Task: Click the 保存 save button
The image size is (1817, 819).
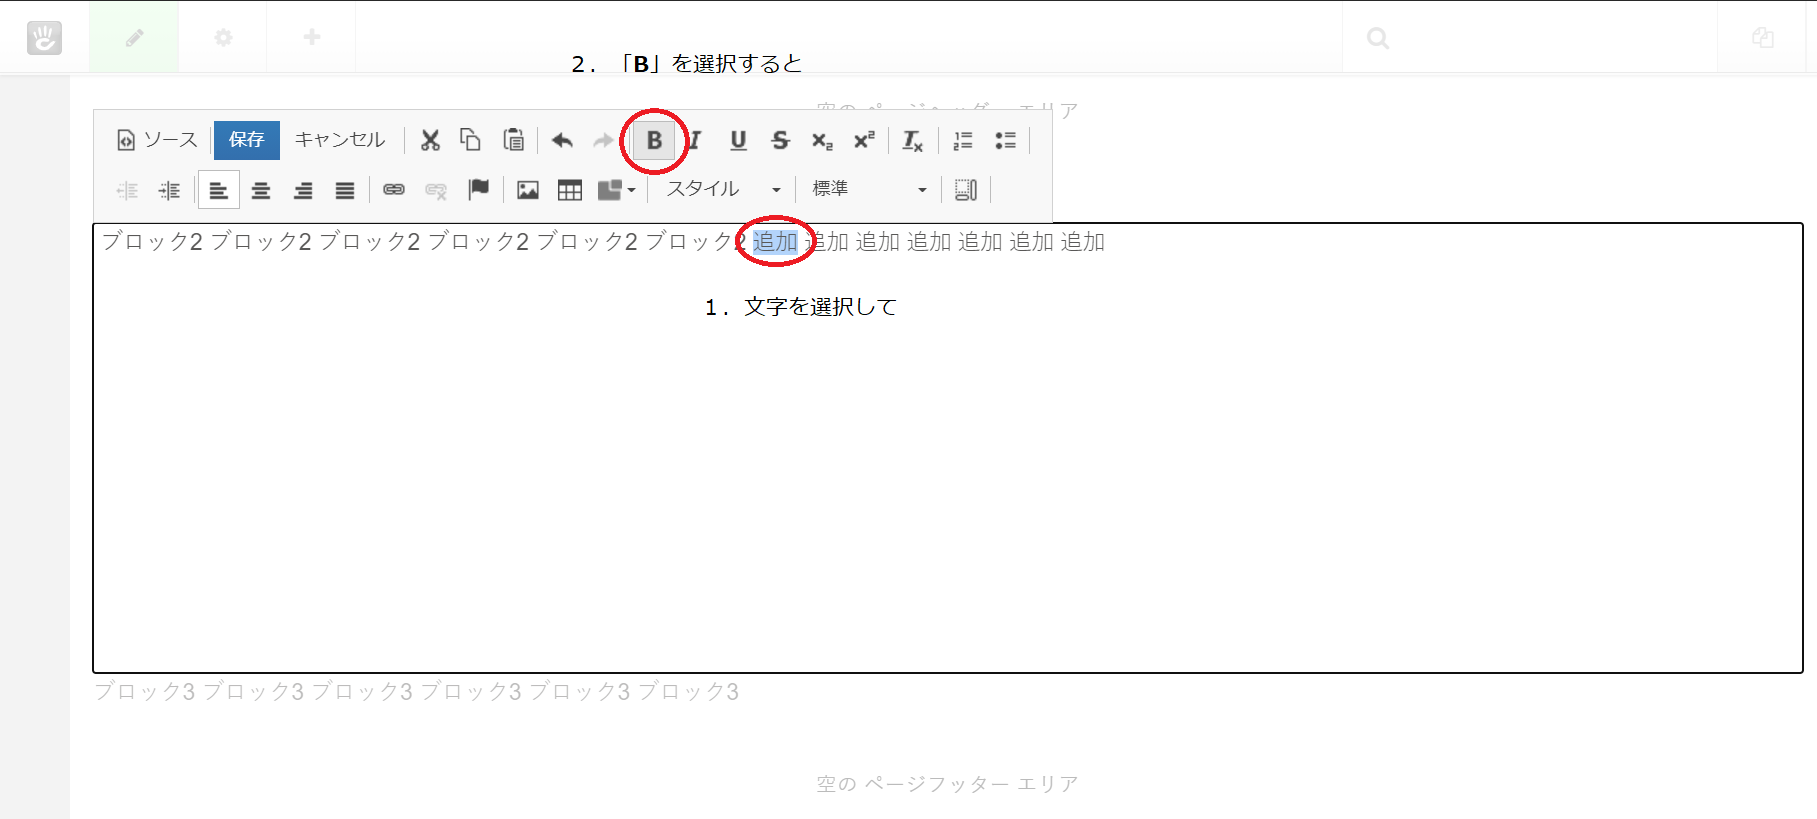Action: [246, 140]
